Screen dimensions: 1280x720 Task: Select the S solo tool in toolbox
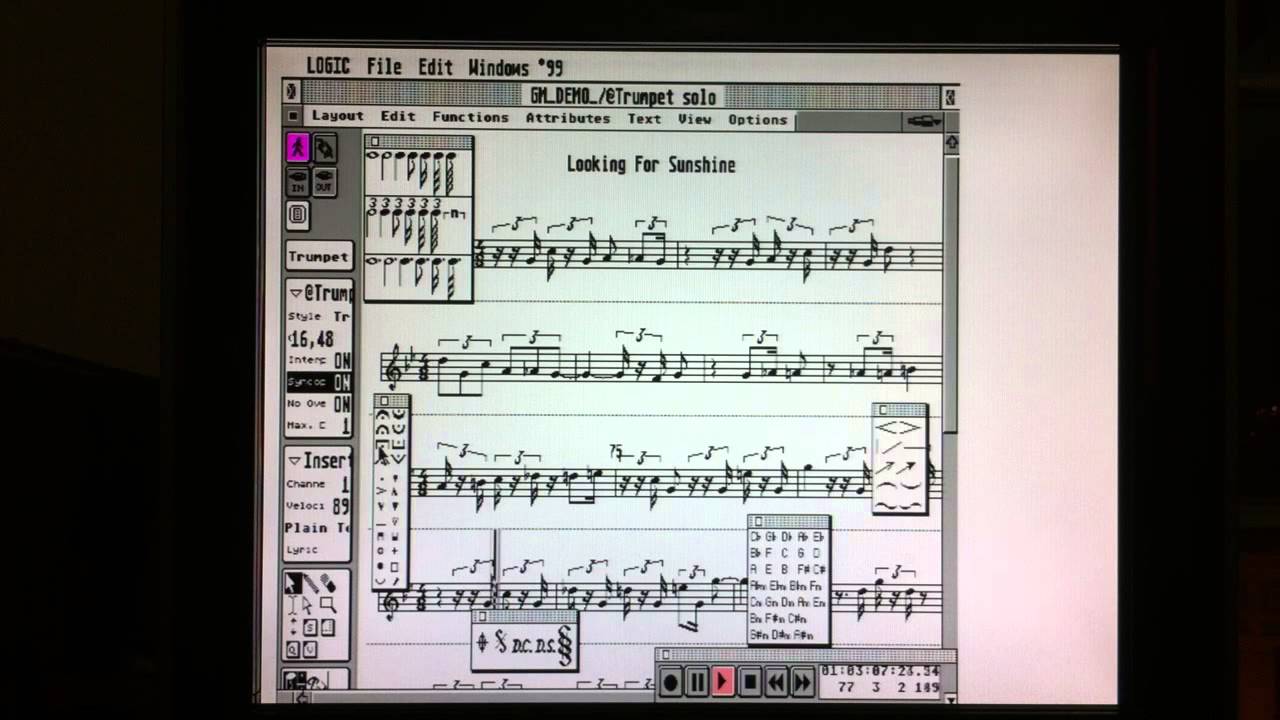point(310,627)
